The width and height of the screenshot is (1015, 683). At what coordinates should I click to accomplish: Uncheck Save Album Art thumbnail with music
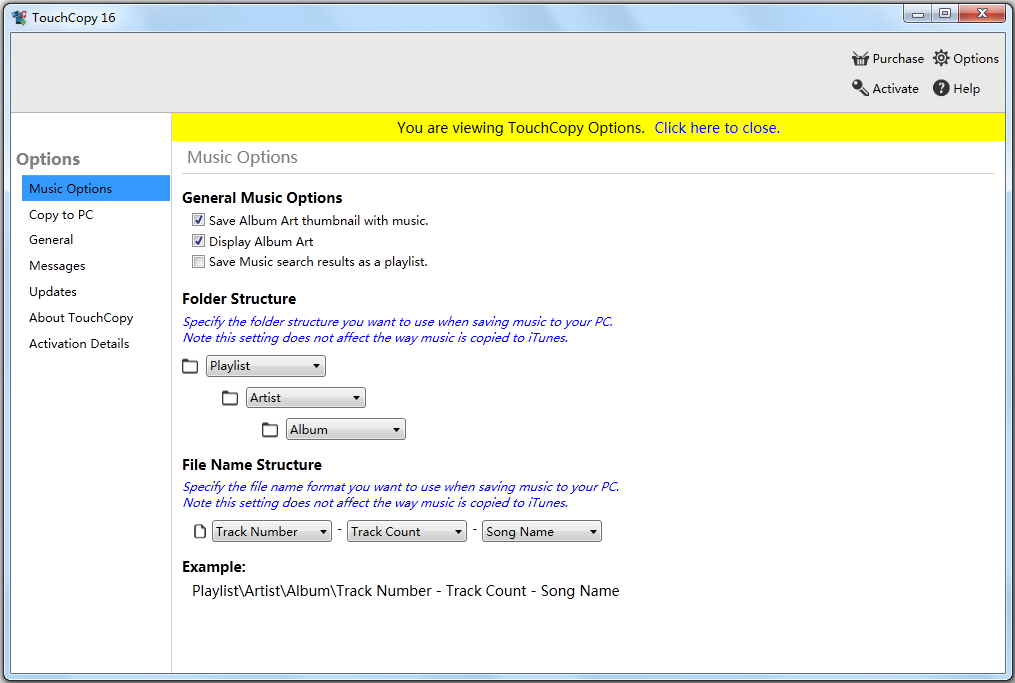pos(198,220)
